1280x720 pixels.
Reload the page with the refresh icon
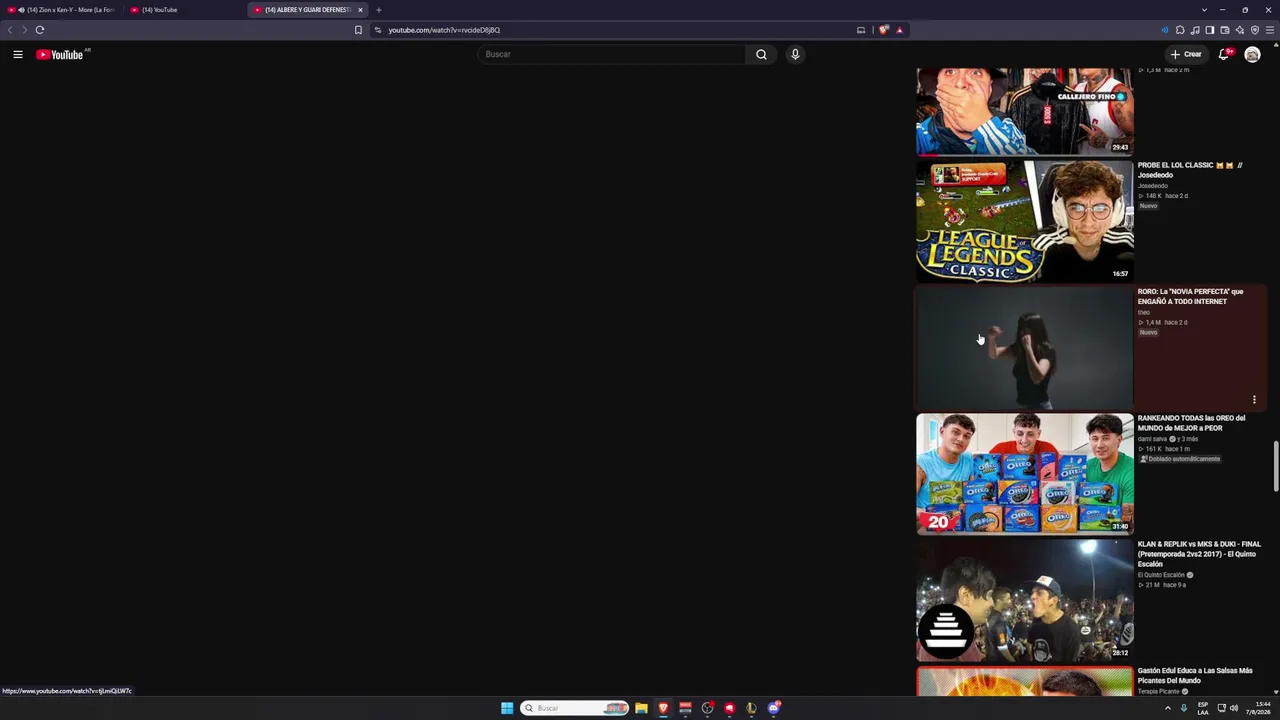click(40, 30)
